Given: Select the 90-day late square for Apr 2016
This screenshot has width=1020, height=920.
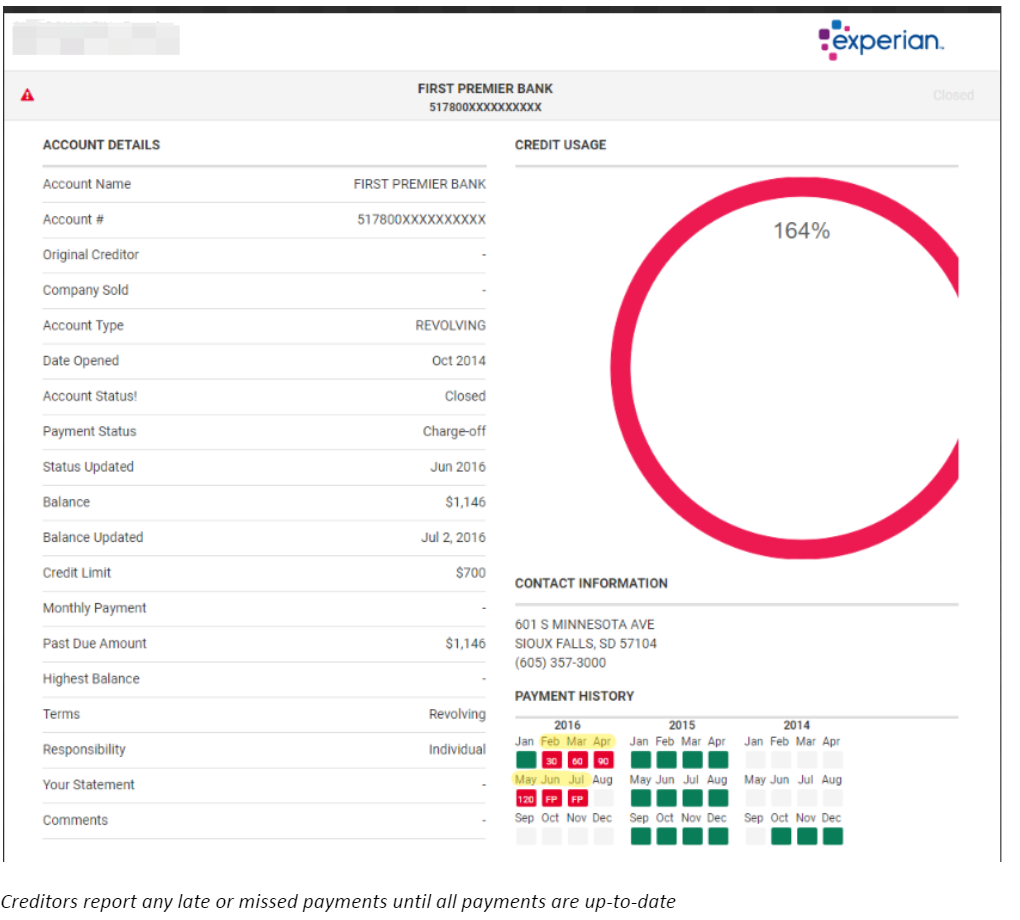Looking at the screenshot, I should [x=603, y=760].
